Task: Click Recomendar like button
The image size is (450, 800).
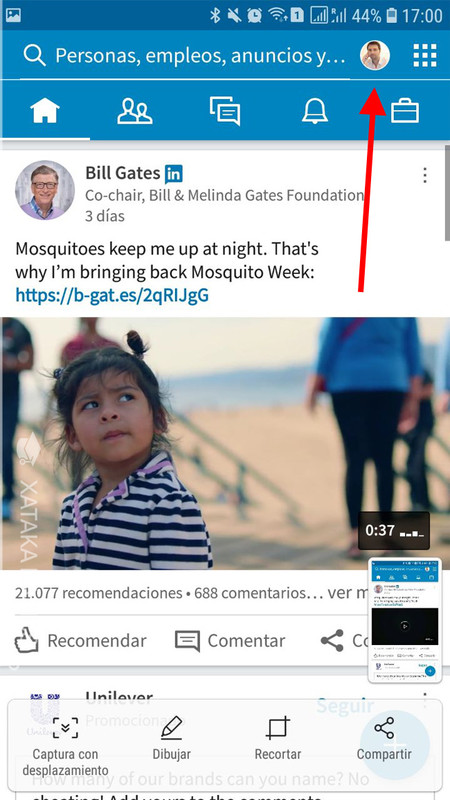Action: point(80,641)
